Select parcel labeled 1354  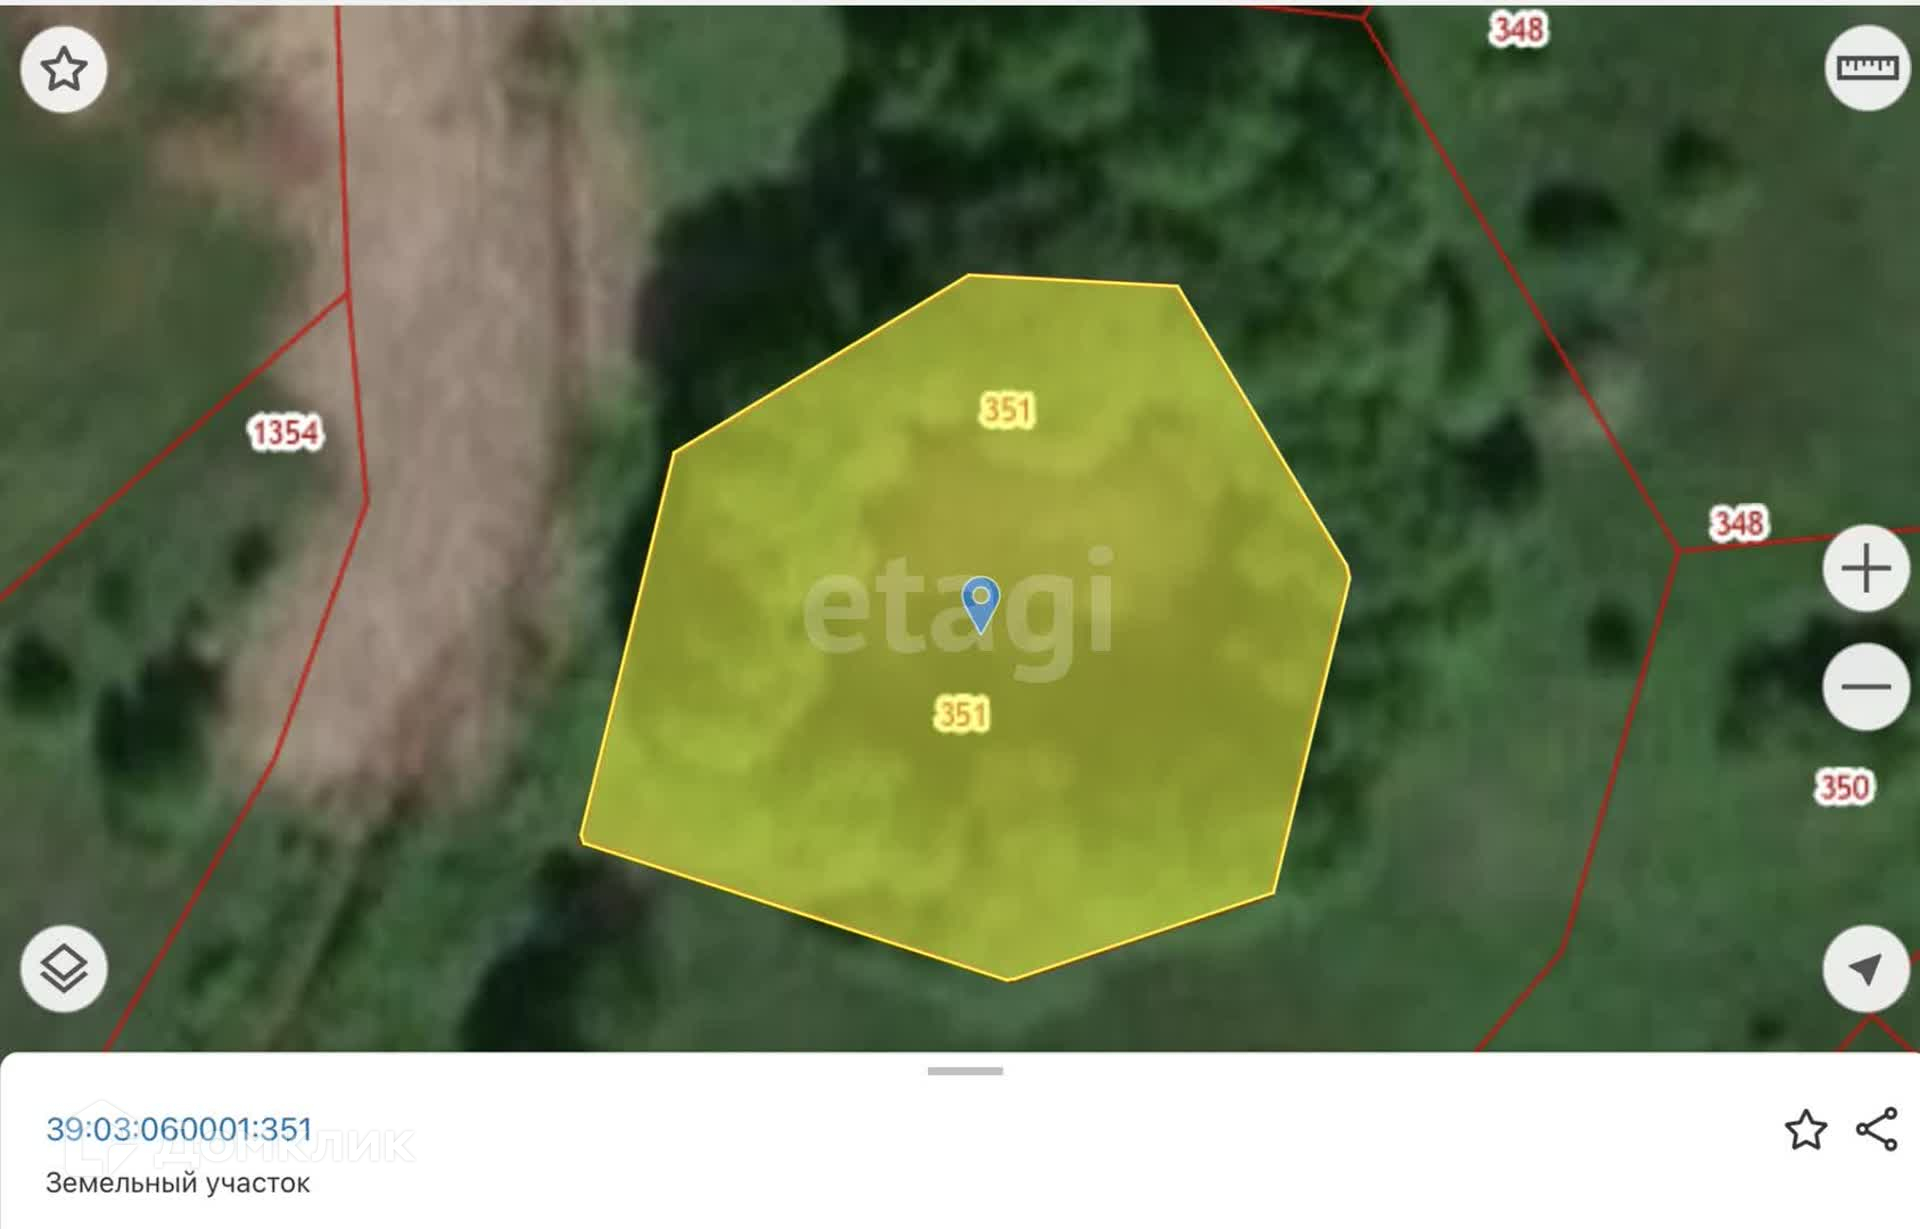(285, 433)
